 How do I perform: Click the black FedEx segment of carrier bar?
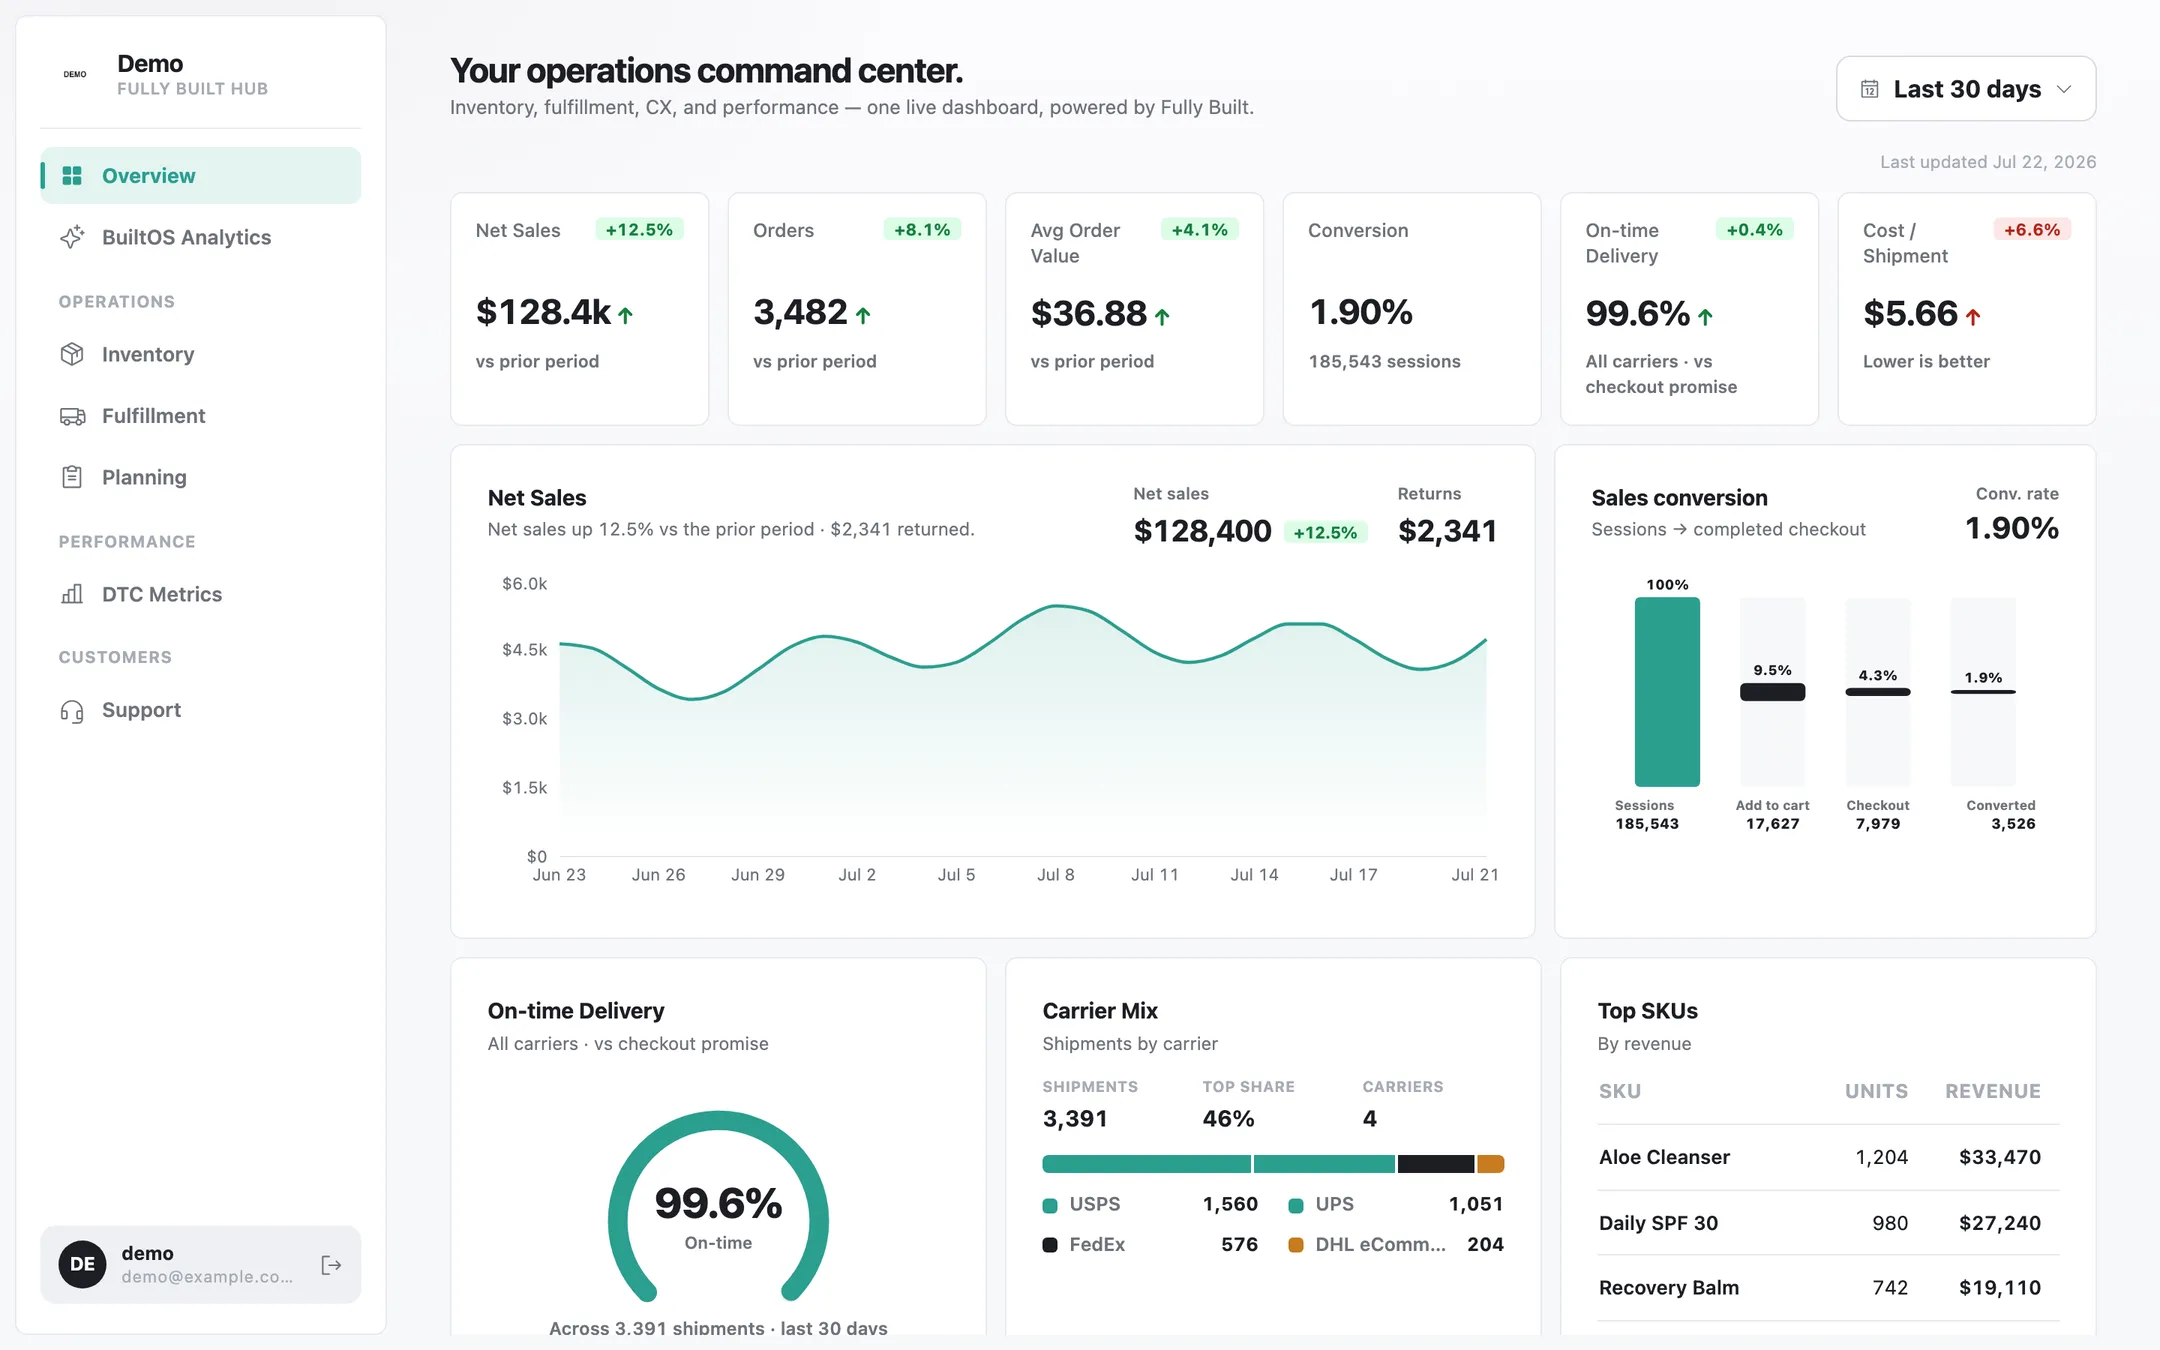click(x=1436, y=1164)
